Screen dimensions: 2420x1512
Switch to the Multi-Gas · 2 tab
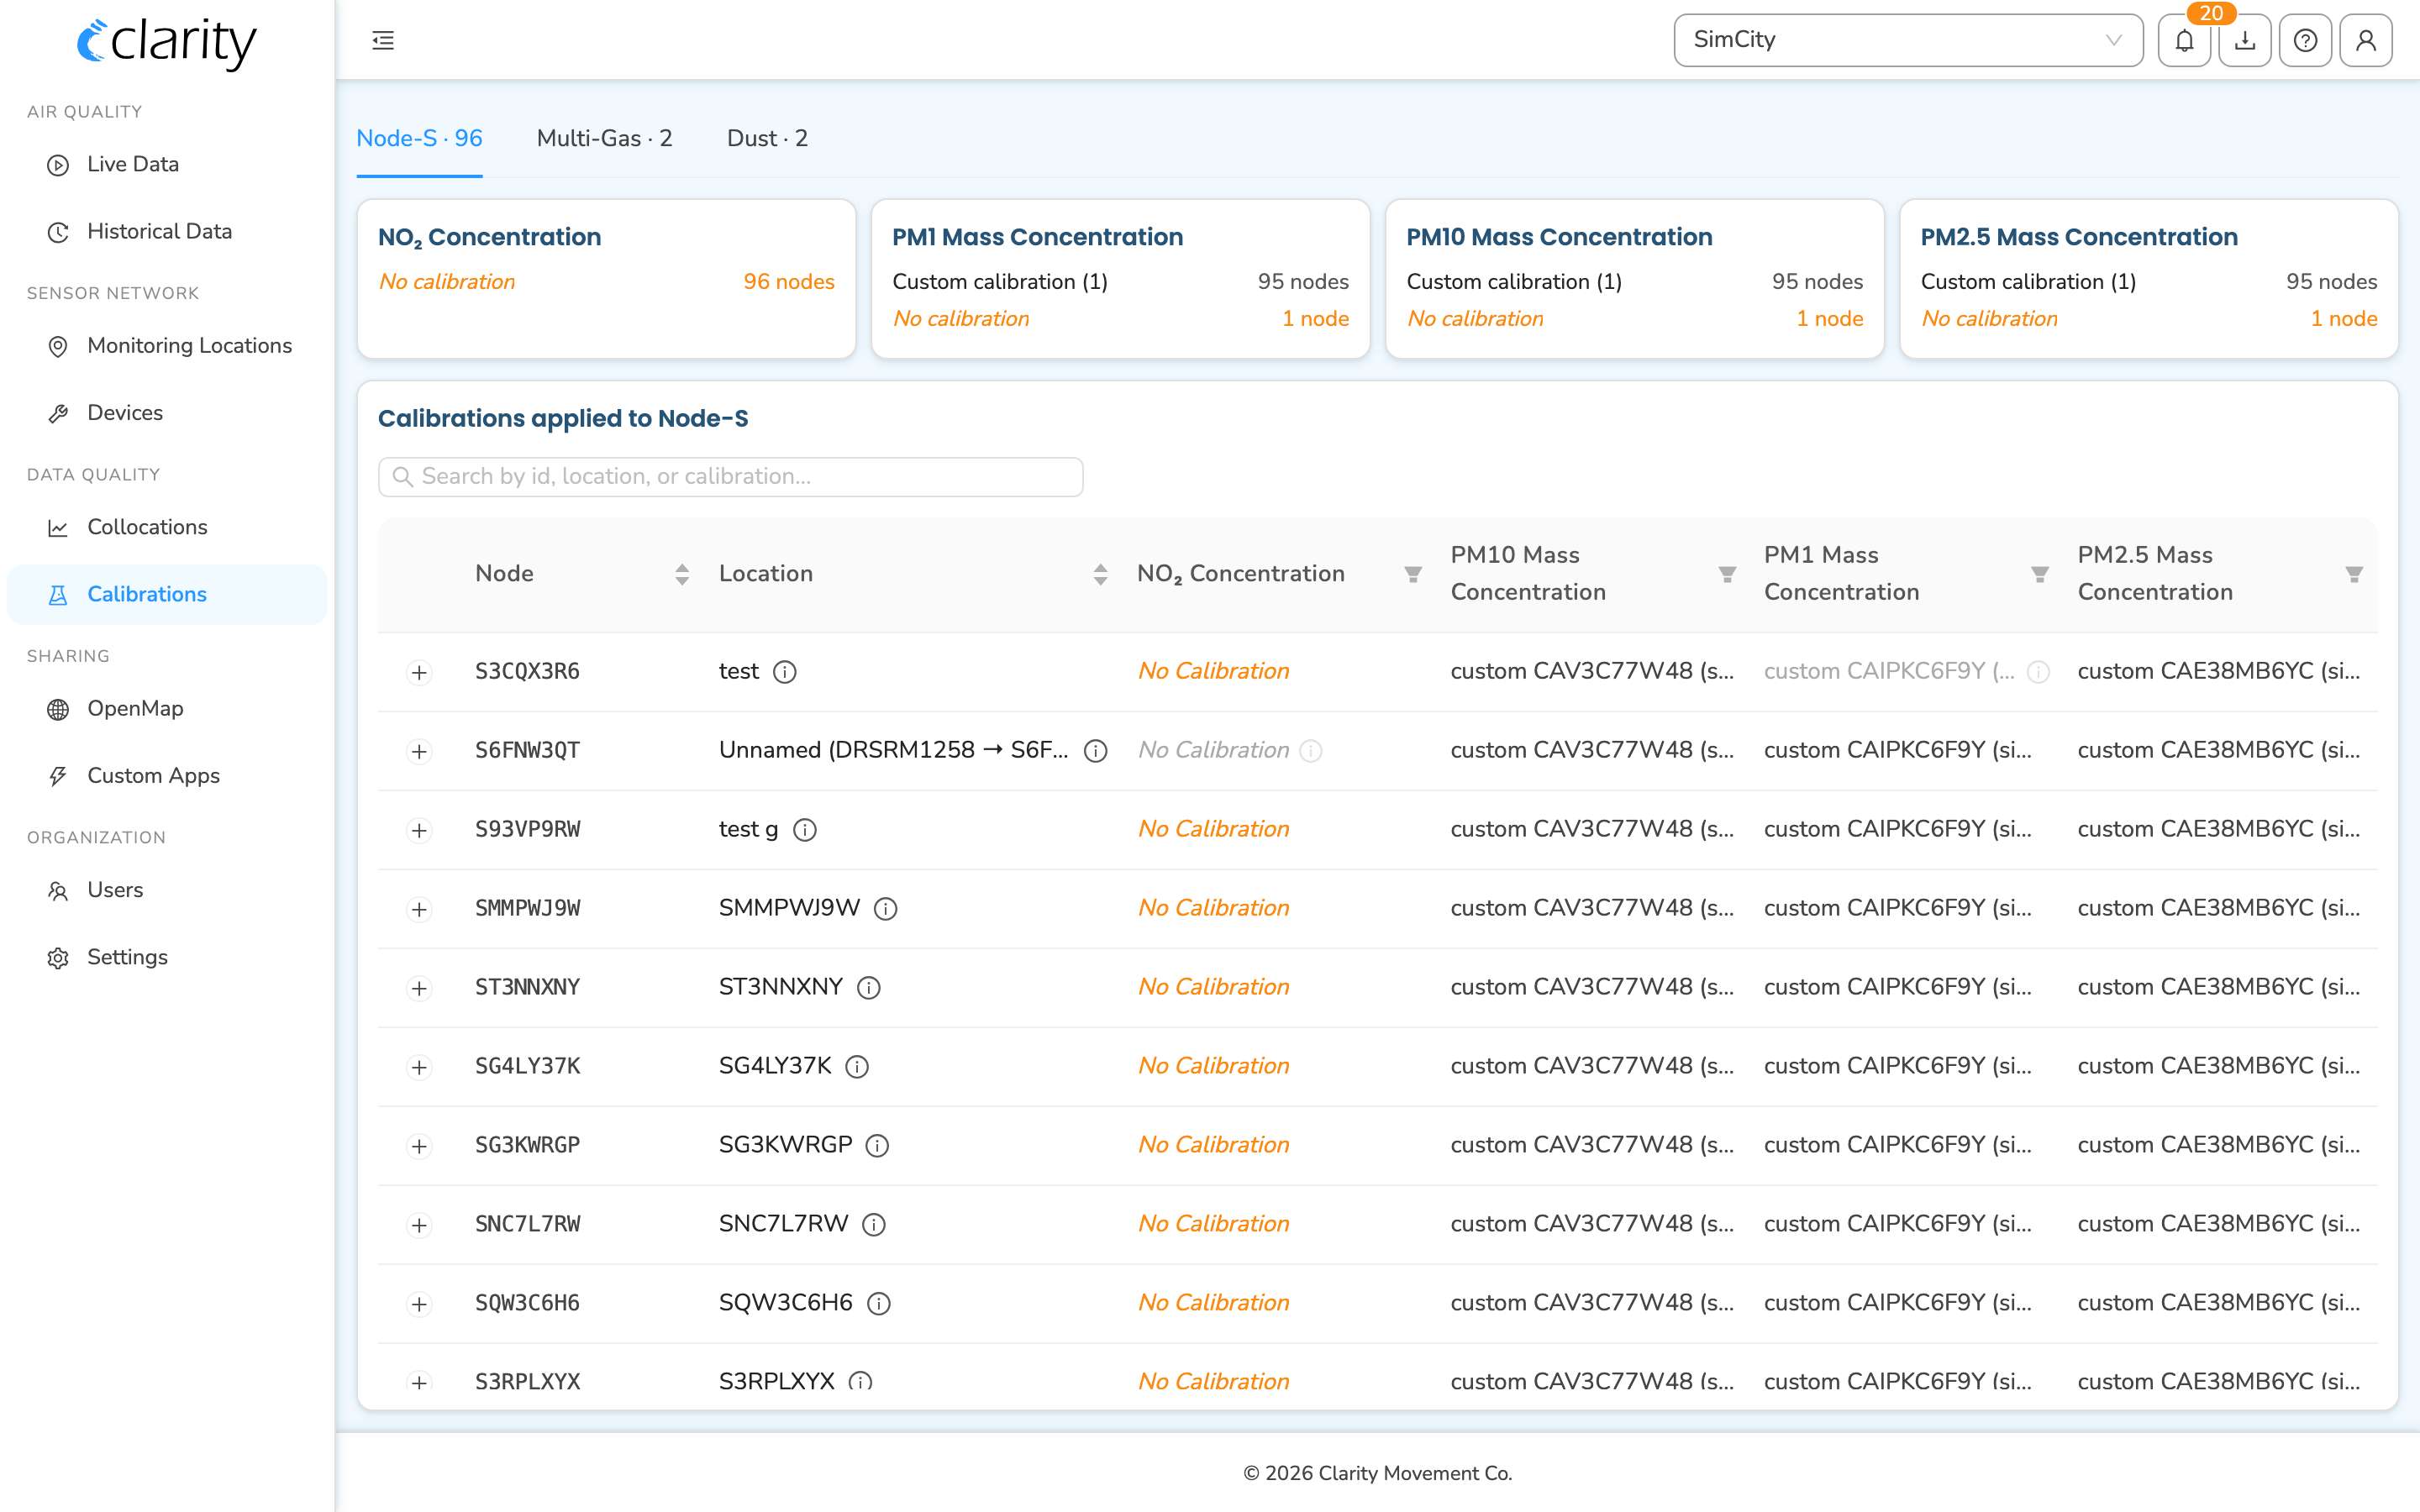tap(604, 138)
